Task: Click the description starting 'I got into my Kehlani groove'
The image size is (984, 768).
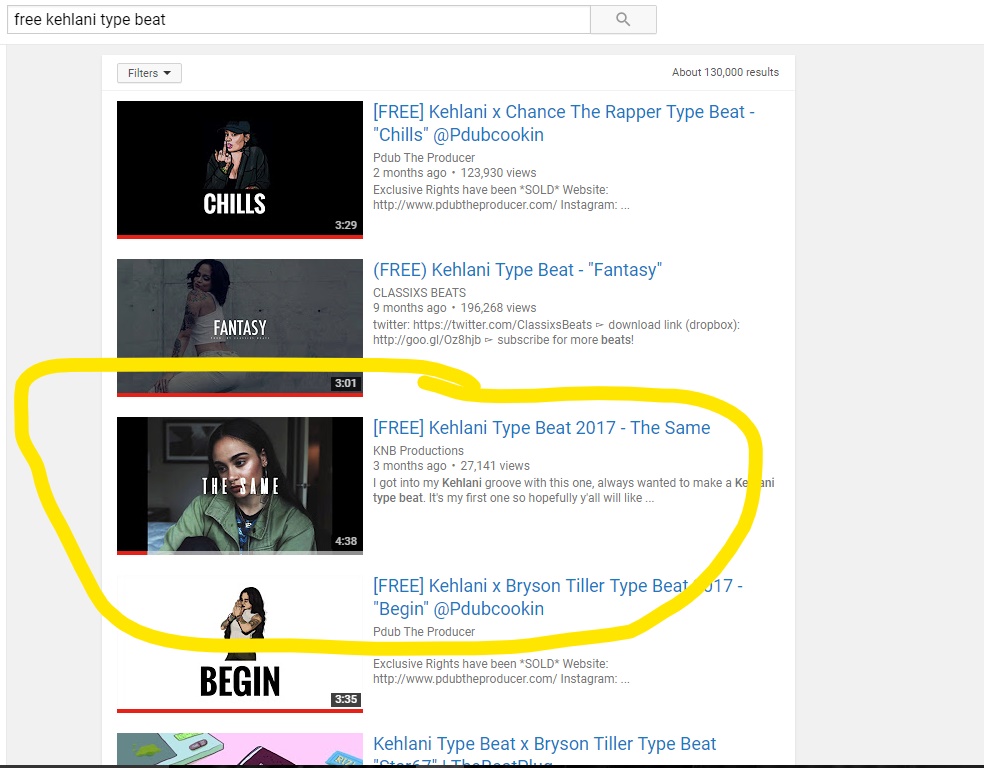Action: click(x=574, y=490)
